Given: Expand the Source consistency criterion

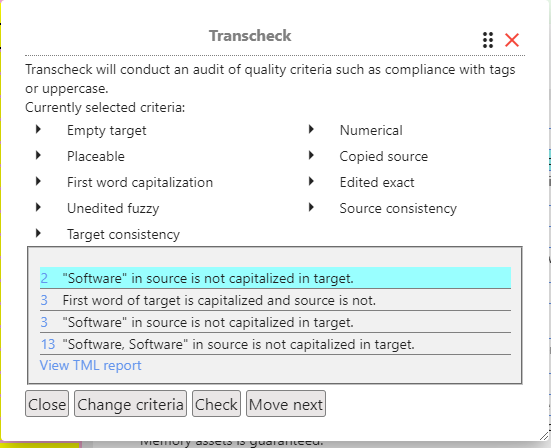Looking at the screenshot, I should [311, 208].
